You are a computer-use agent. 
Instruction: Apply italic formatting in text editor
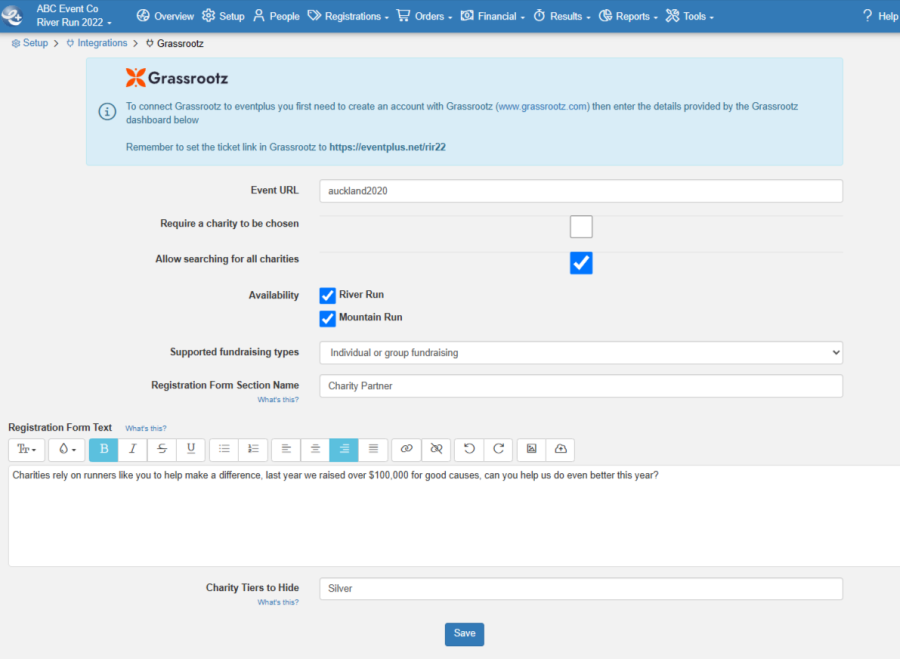pos(133,449)
